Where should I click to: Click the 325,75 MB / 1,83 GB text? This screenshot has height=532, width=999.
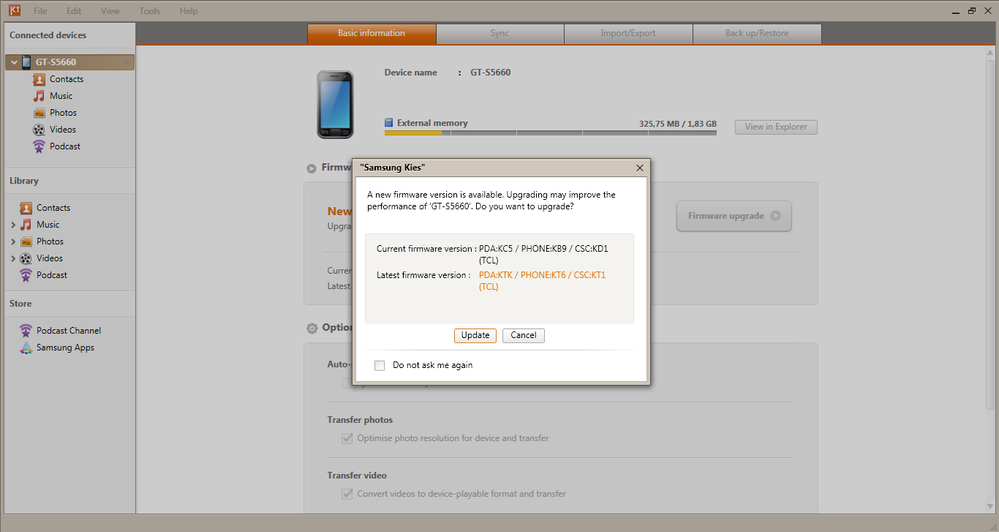(x=678, y=124)
